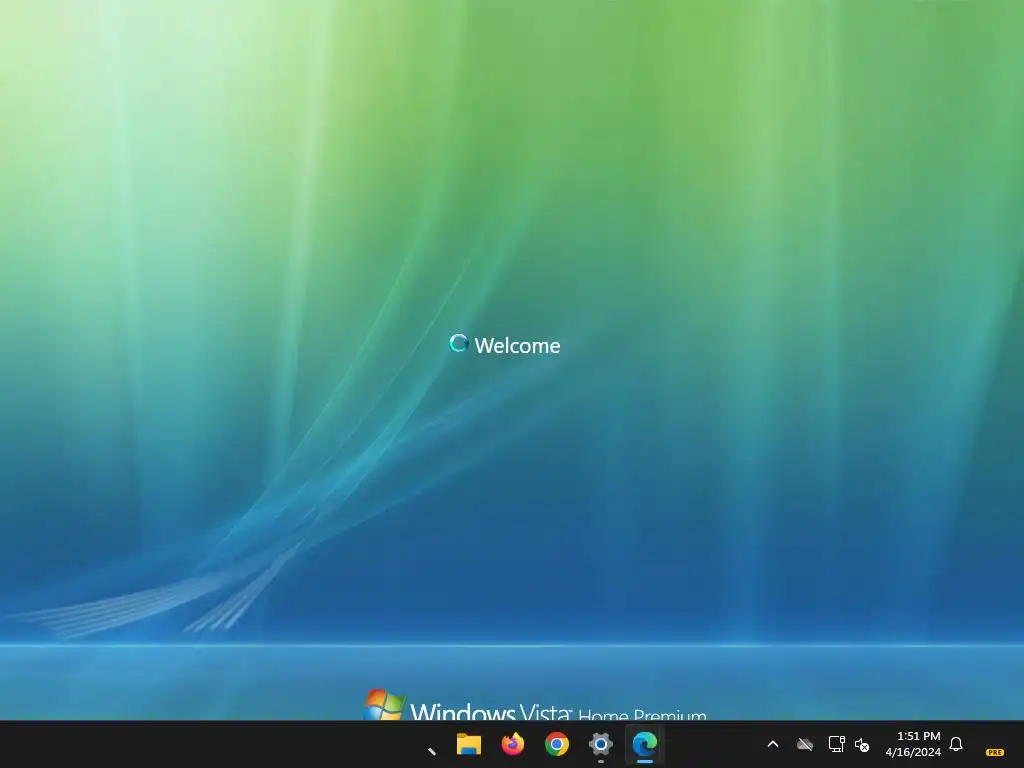Open File Explorer from the taskbar
1024x768 pixels.
tap(469, 744)
